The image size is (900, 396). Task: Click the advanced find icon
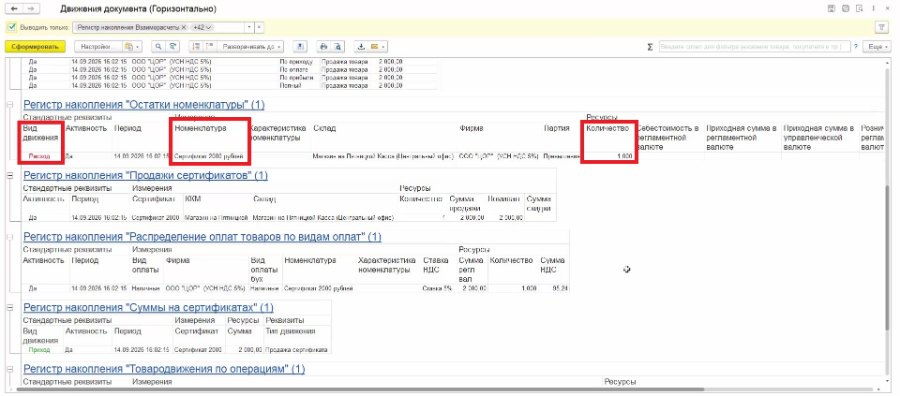pyautogui.click(x=172, y=46)
